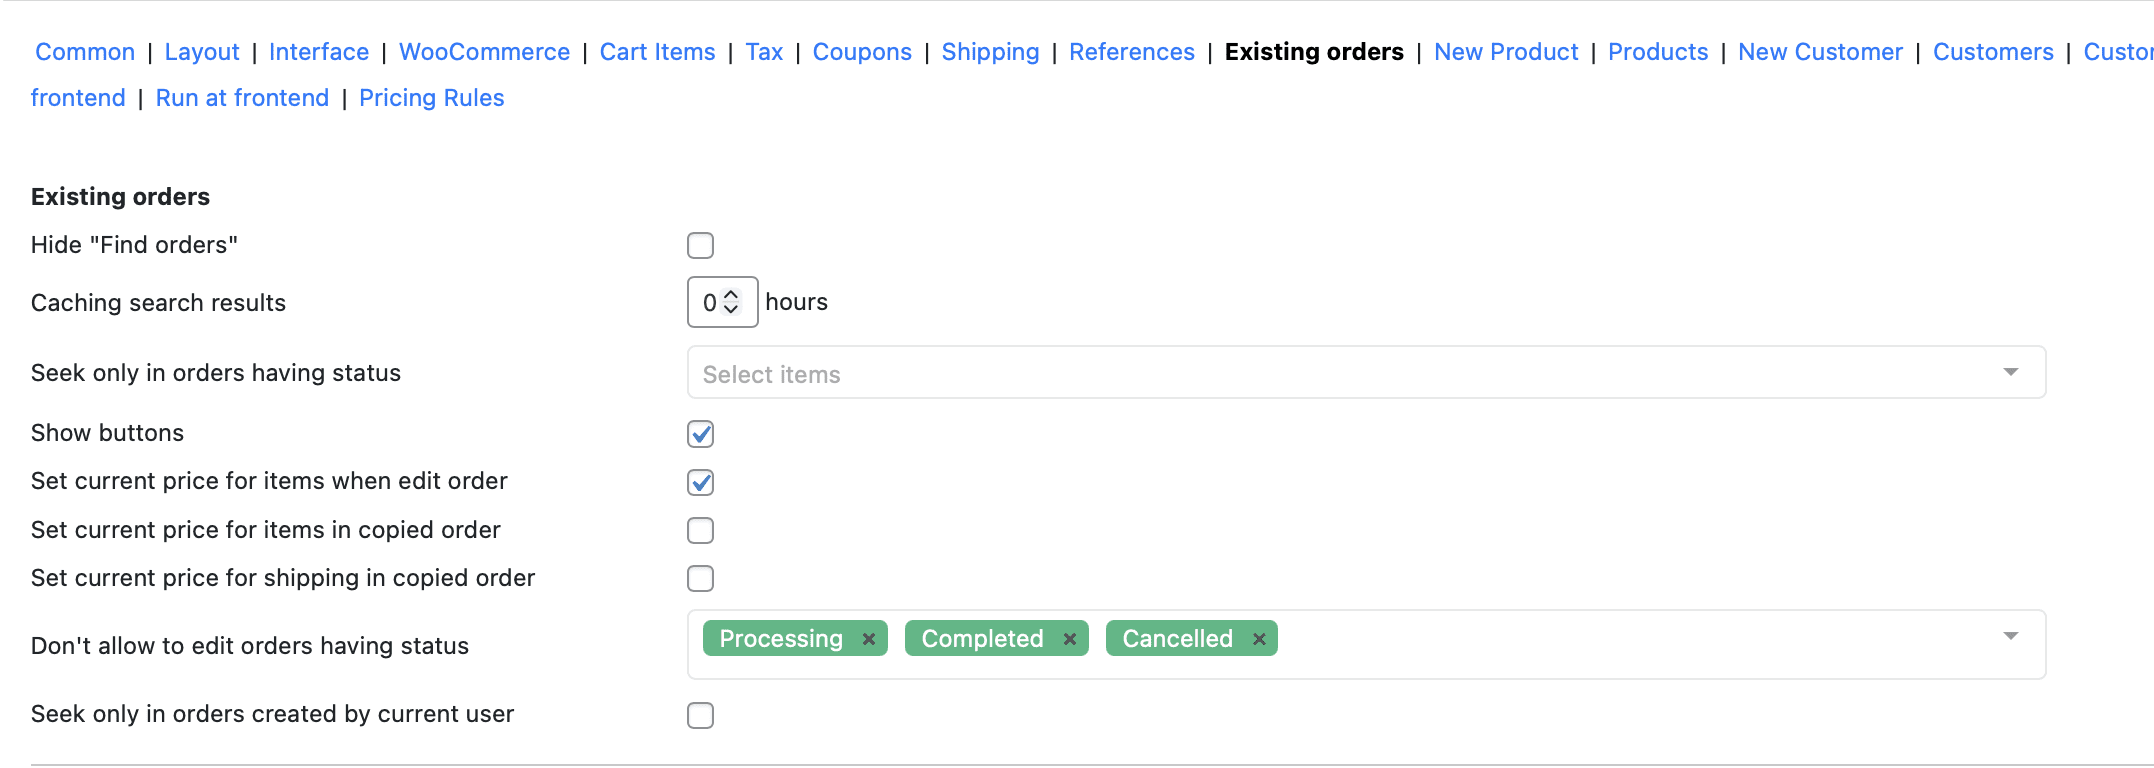Toggle 'Seek only in orders created by current user'

700,715
